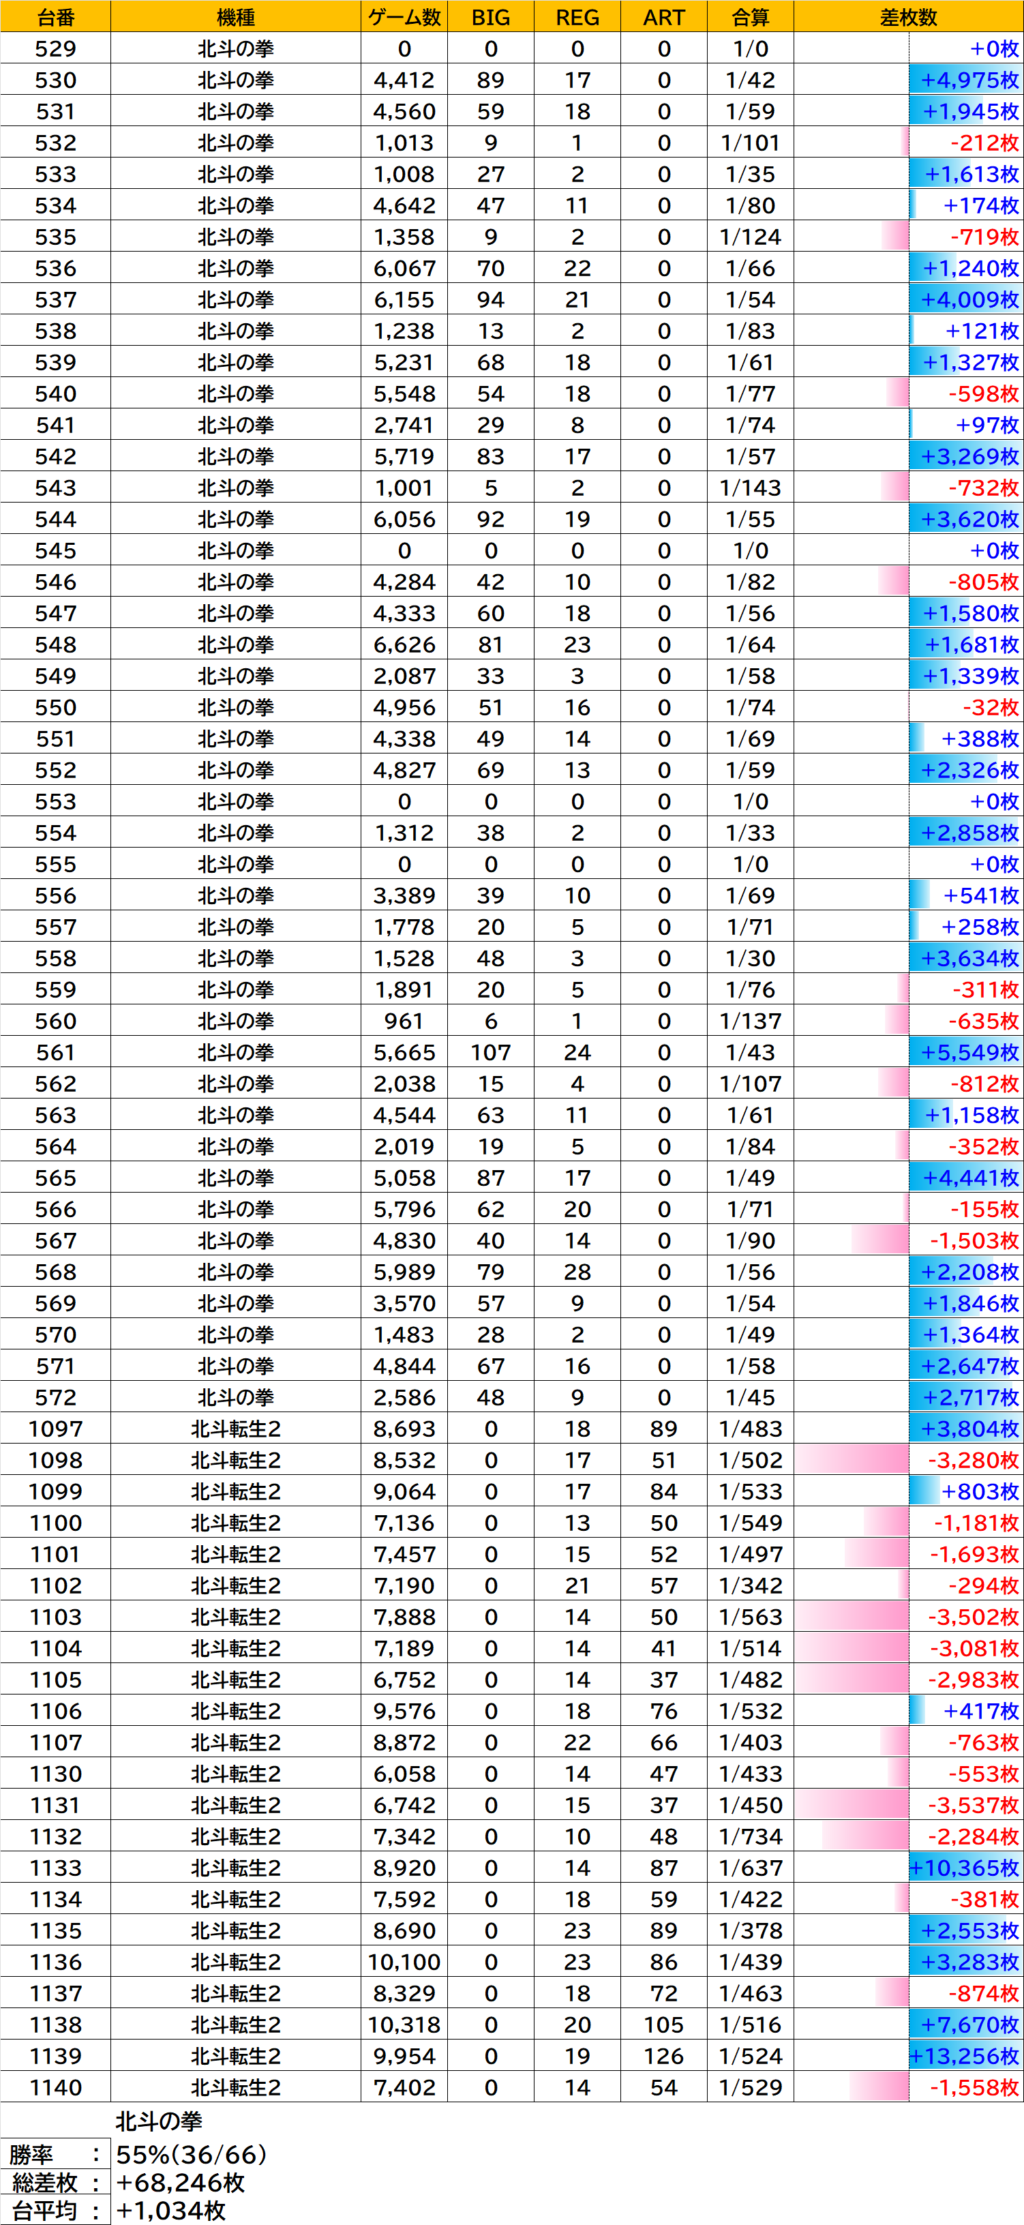Screen dimensions: 1024x2225
Task: Click machine number 561 cell
Action: (55, 1052)
